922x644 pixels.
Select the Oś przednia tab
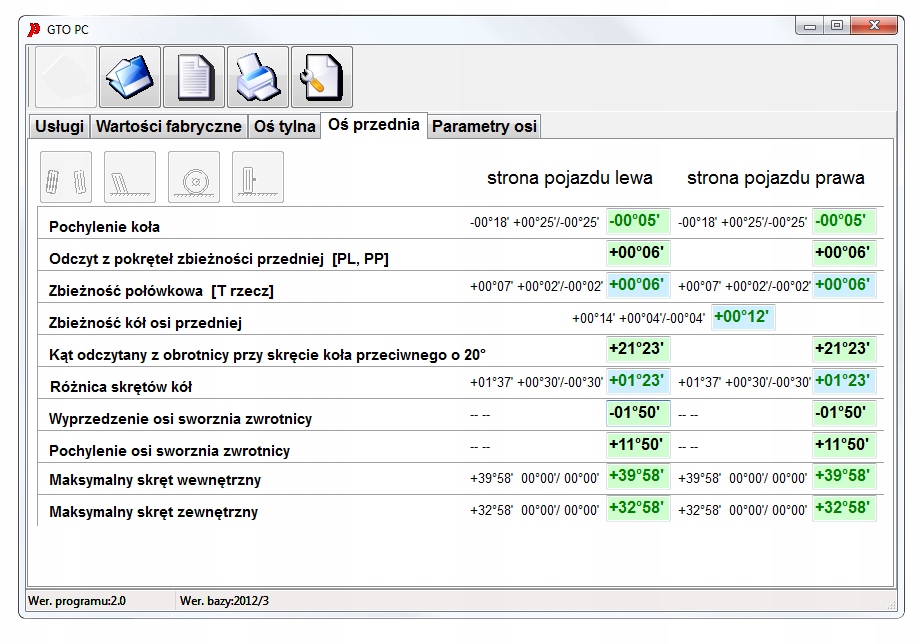[x=373, y=125]
